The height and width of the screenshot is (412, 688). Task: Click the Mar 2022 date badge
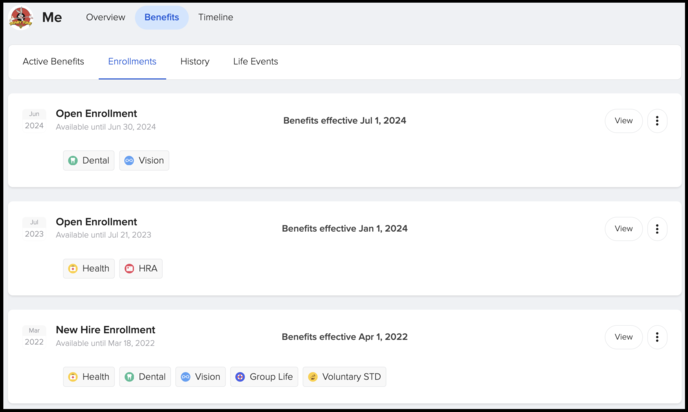[34, 337]
